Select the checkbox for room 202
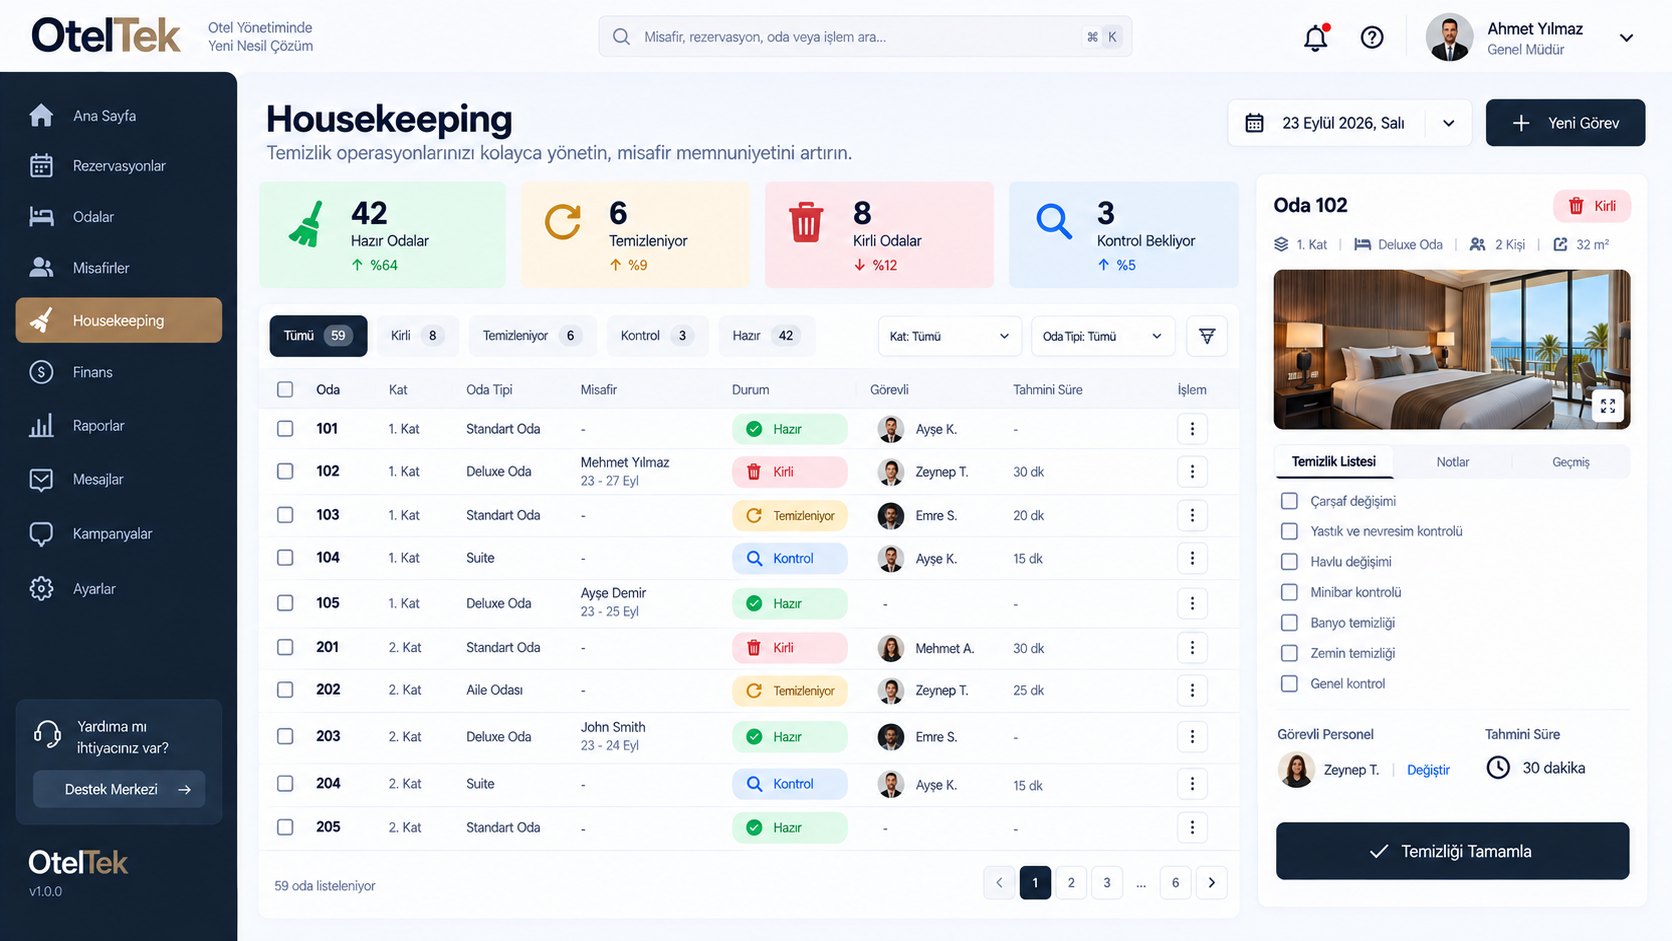This screenshot has width=1672, height=941. point(285,690)
